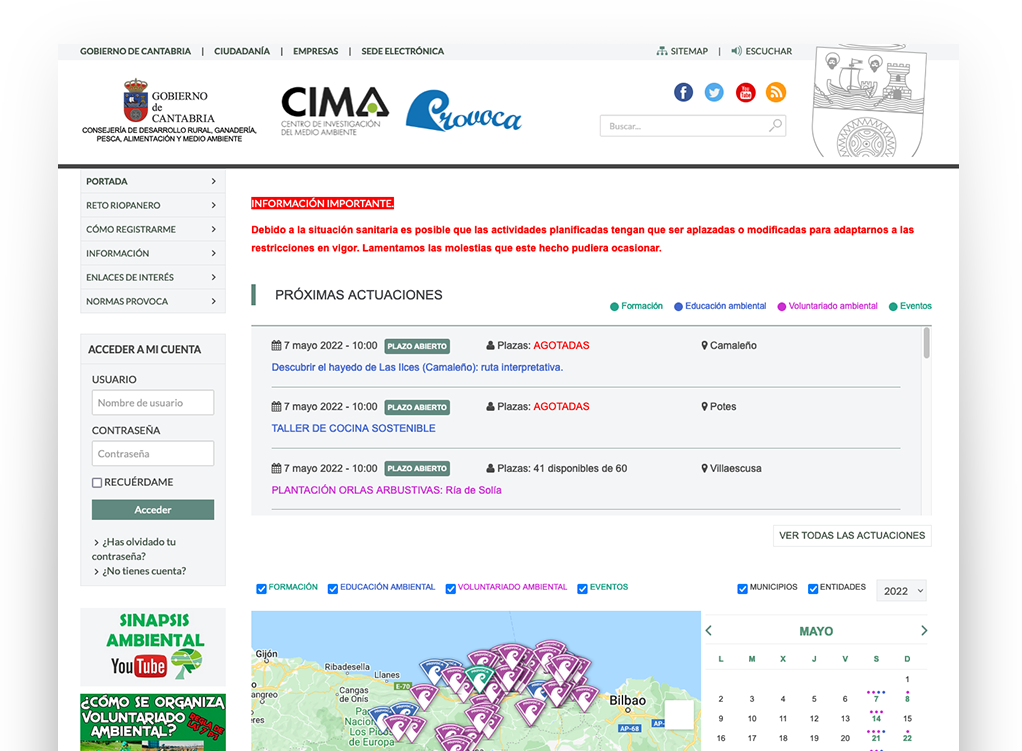Click the Provoca logo
This screenshot has width=1022, height=751.
pyautogui.click(x=463, y=111)
